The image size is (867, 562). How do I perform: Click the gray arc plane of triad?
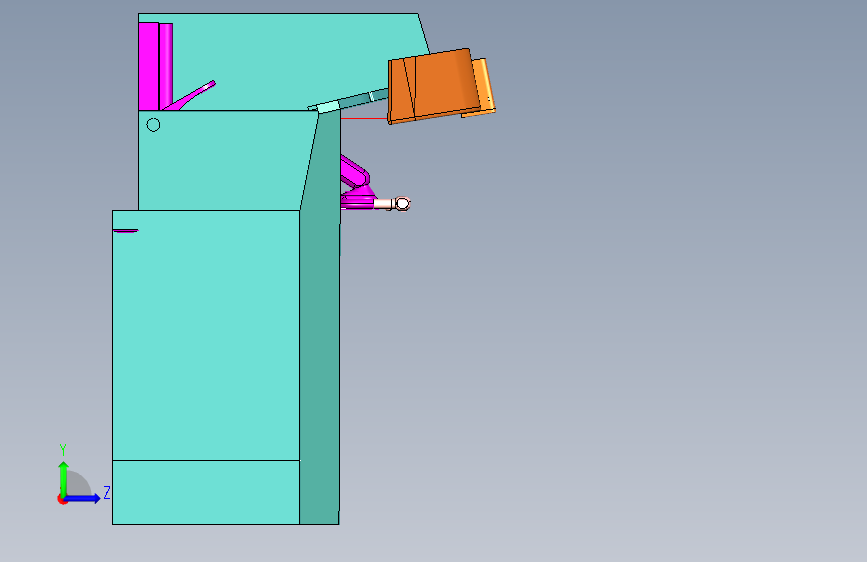tap(79, 484)
